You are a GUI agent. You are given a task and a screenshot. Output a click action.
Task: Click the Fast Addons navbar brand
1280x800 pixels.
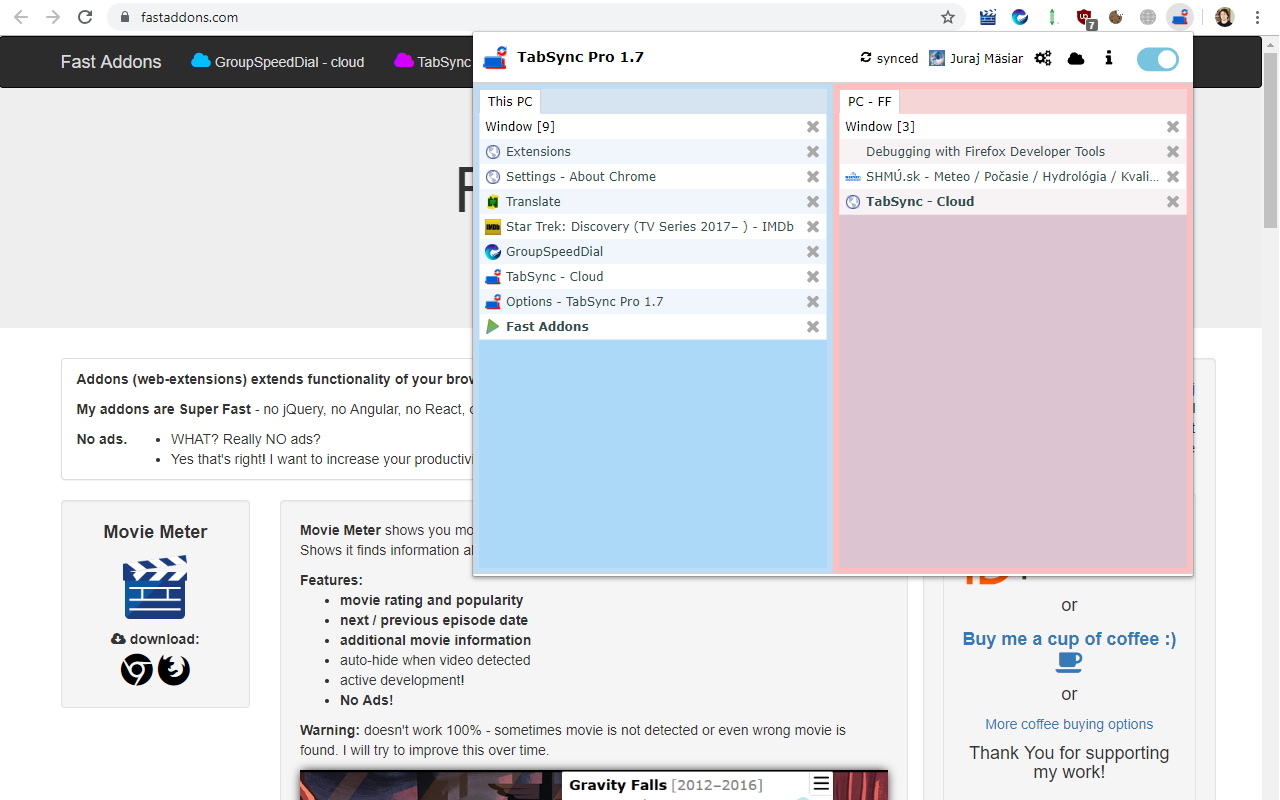point(111,62)
